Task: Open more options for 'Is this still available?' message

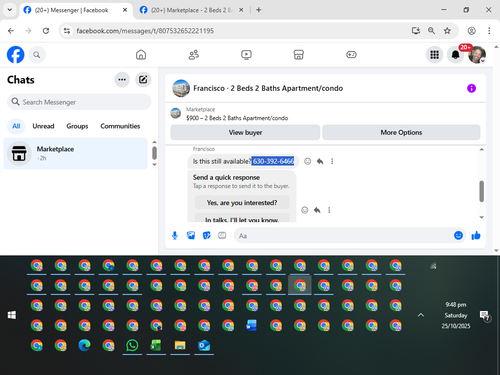Action: pyautogui.click(x=332, y=161)
